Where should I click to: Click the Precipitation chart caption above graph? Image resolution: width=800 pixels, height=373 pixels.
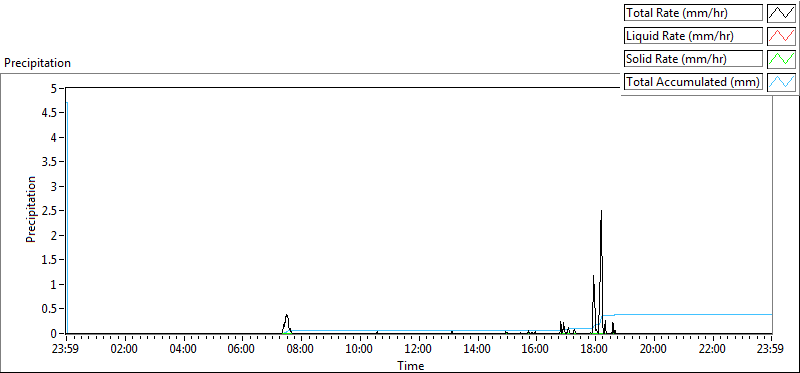(x=38, y=63)
